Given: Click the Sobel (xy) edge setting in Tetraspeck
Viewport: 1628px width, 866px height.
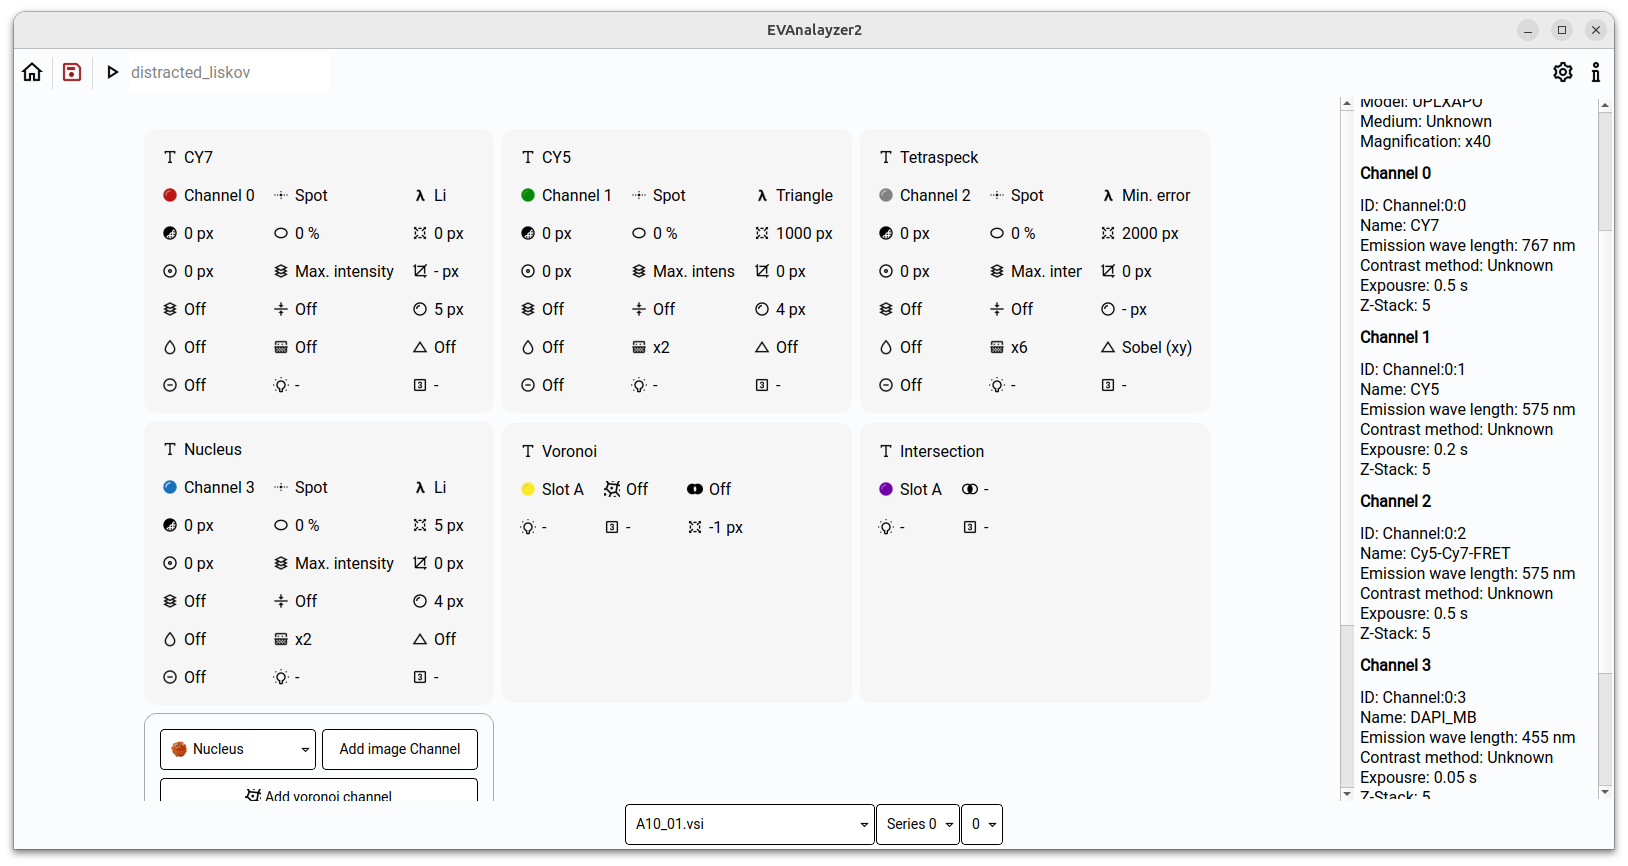Looking at the screenshot, I should click(1147, 347).
